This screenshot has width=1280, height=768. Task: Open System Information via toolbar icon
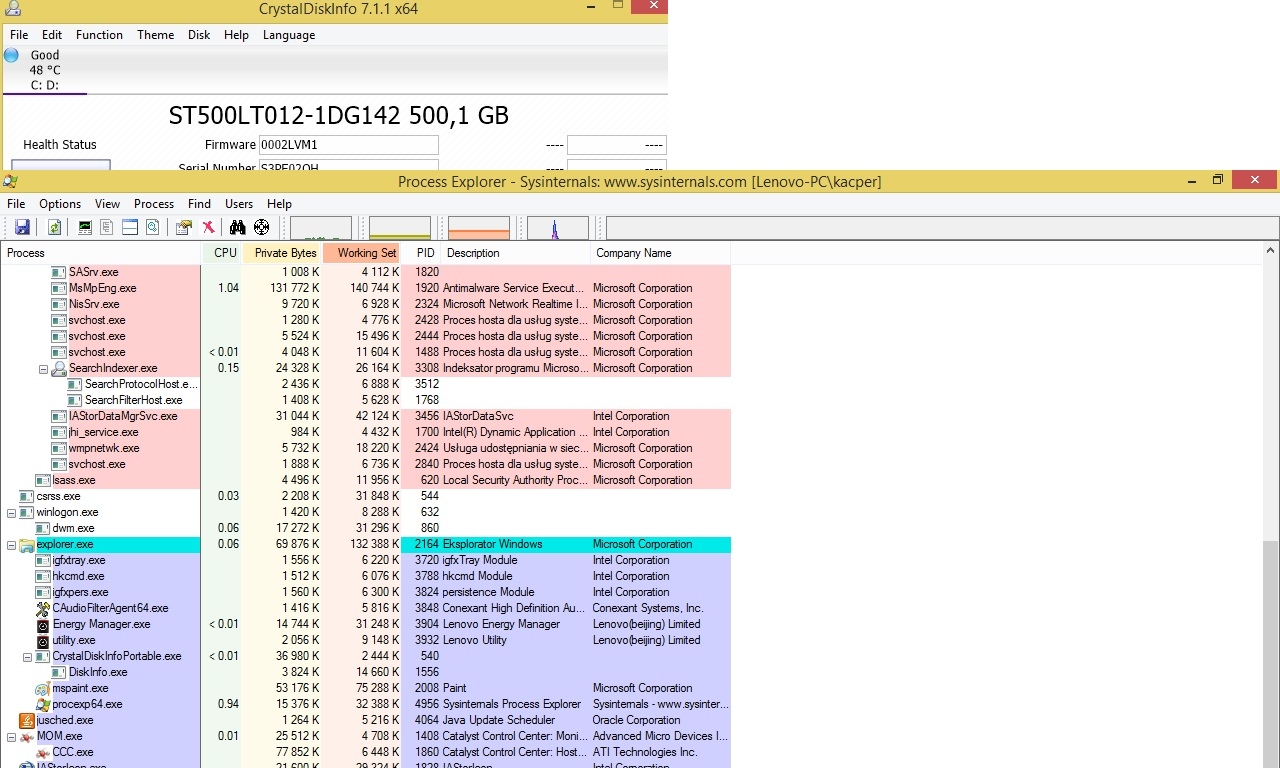[x=85, y=227]
